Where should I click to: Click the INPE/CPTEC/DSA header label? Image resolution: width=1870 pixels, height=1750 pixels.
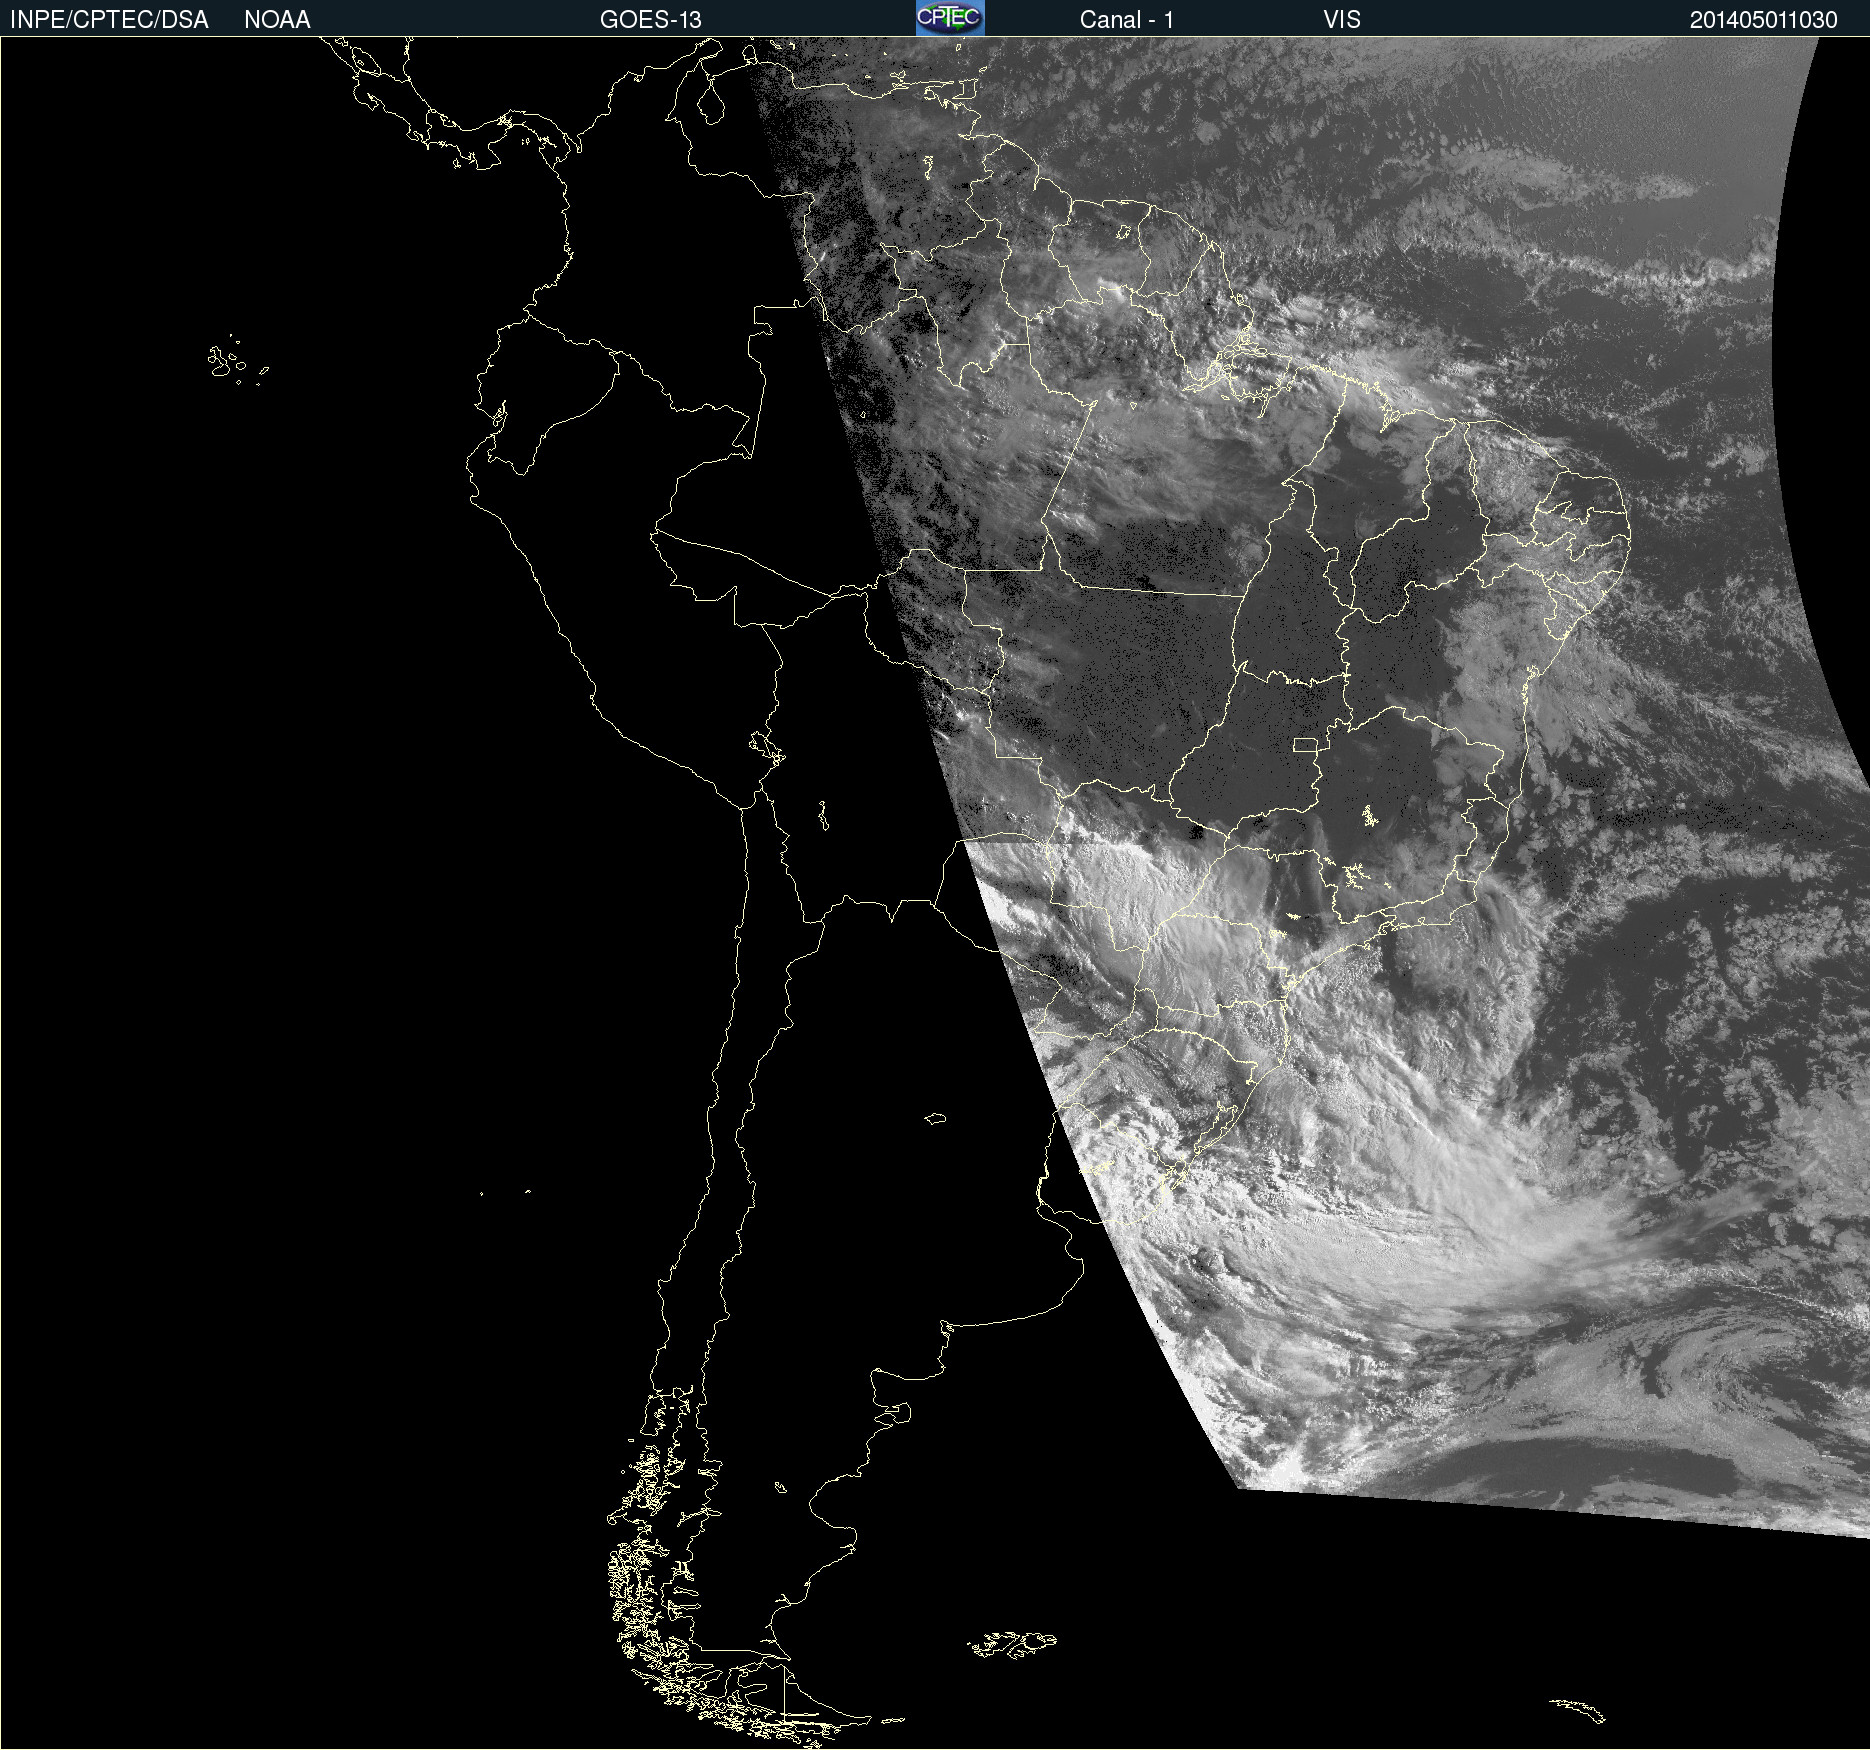pos(109,20)
